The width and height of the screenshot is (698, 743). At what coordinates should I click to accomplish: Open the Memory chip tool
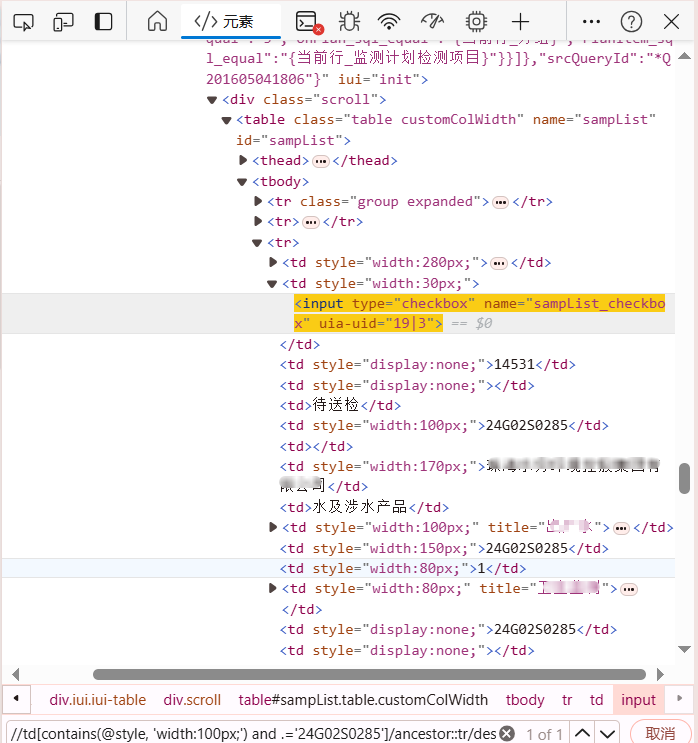coord(476,21)
